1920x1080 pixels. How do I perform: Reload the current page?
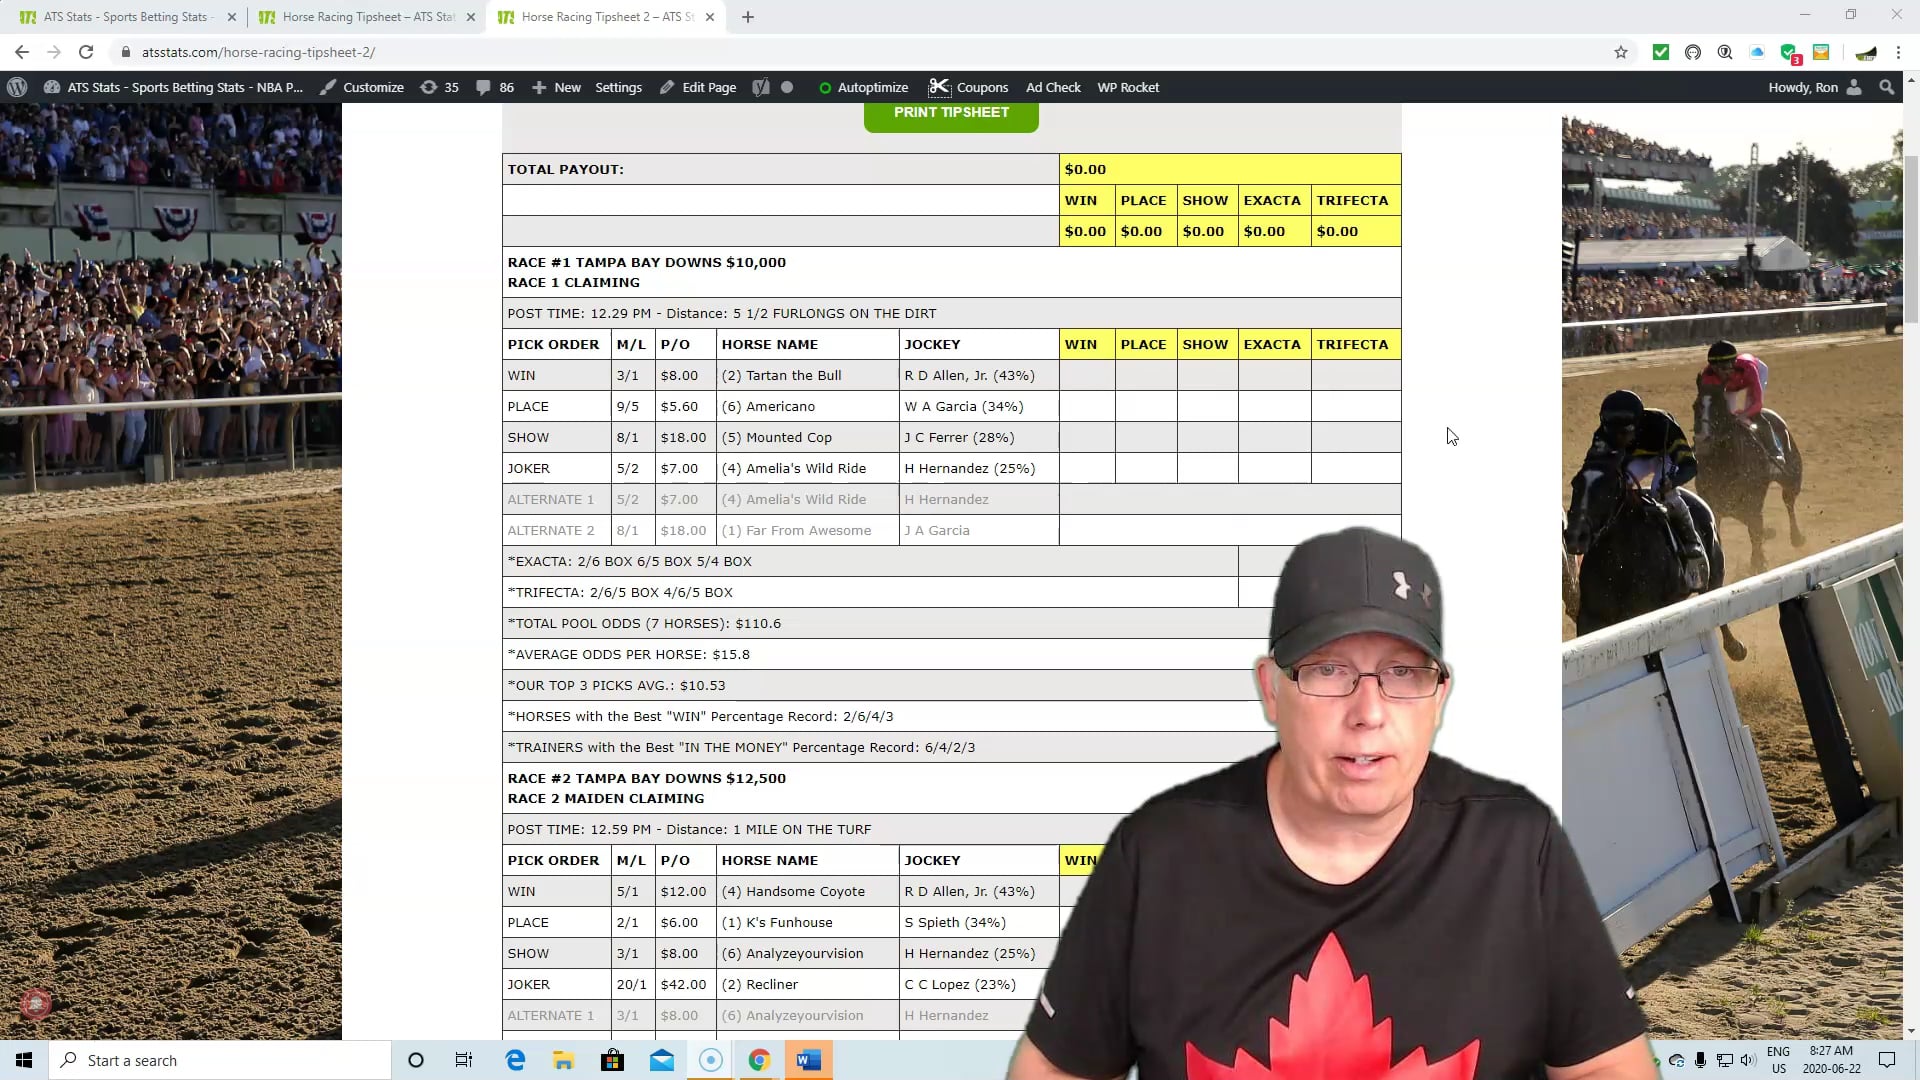(x=86, y=52)
